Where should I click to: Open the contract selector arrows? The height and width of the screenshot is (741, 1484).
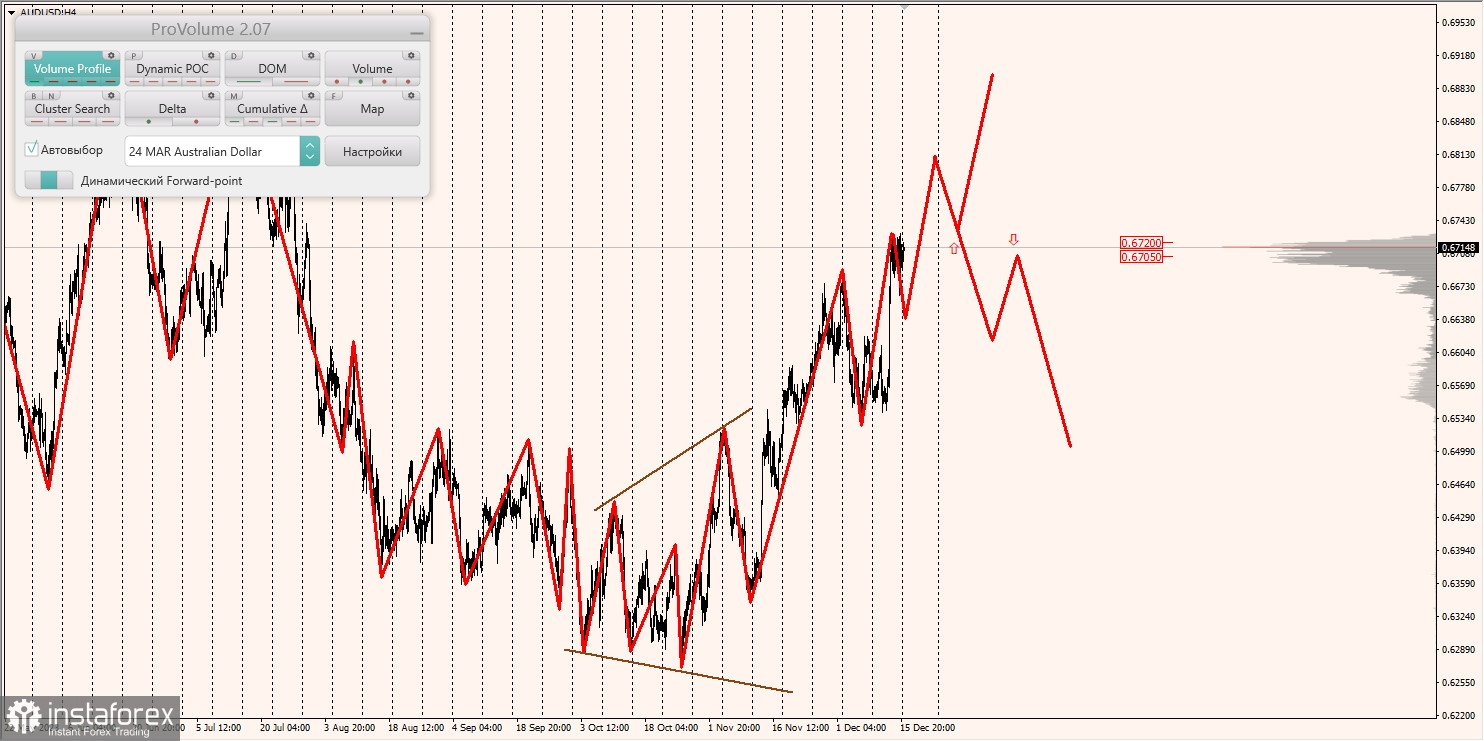coord(309,151)
